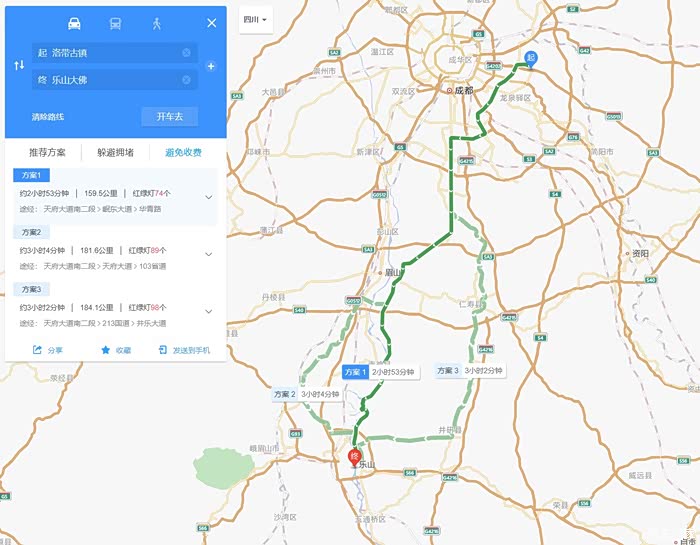The image size is (700, 545).
Task: Clear the 洛带古镇 start field
Action: [186, 53]
